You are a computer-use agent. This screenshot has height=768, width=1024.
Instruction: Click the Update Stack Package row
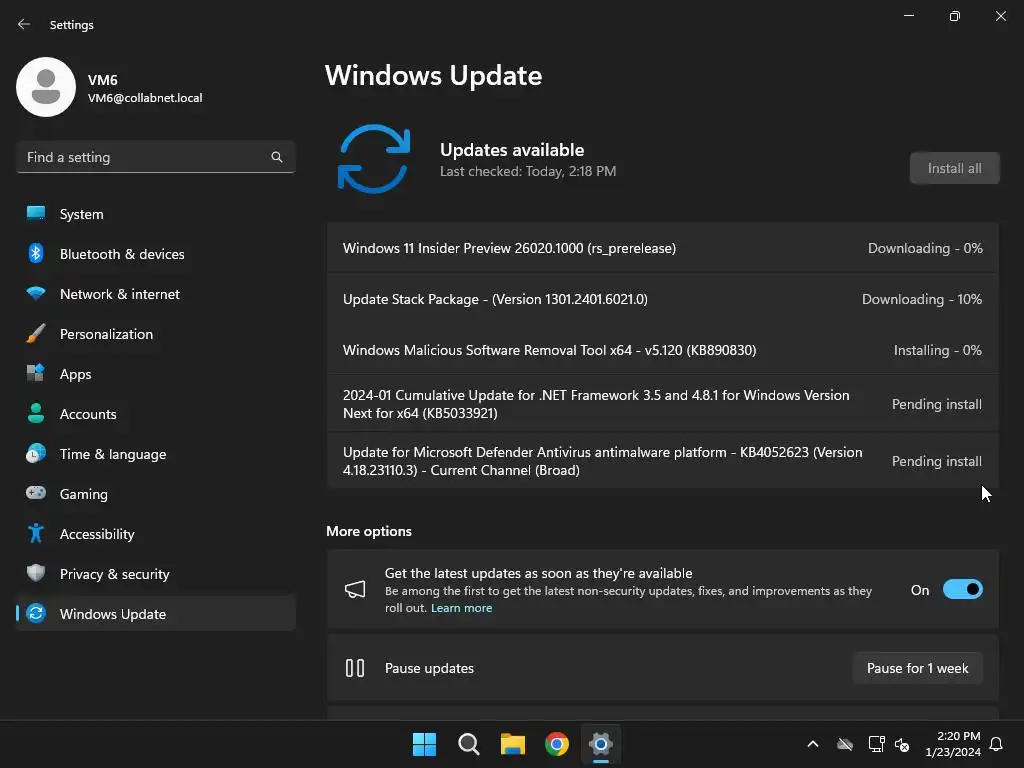click(x=663, y=299)
